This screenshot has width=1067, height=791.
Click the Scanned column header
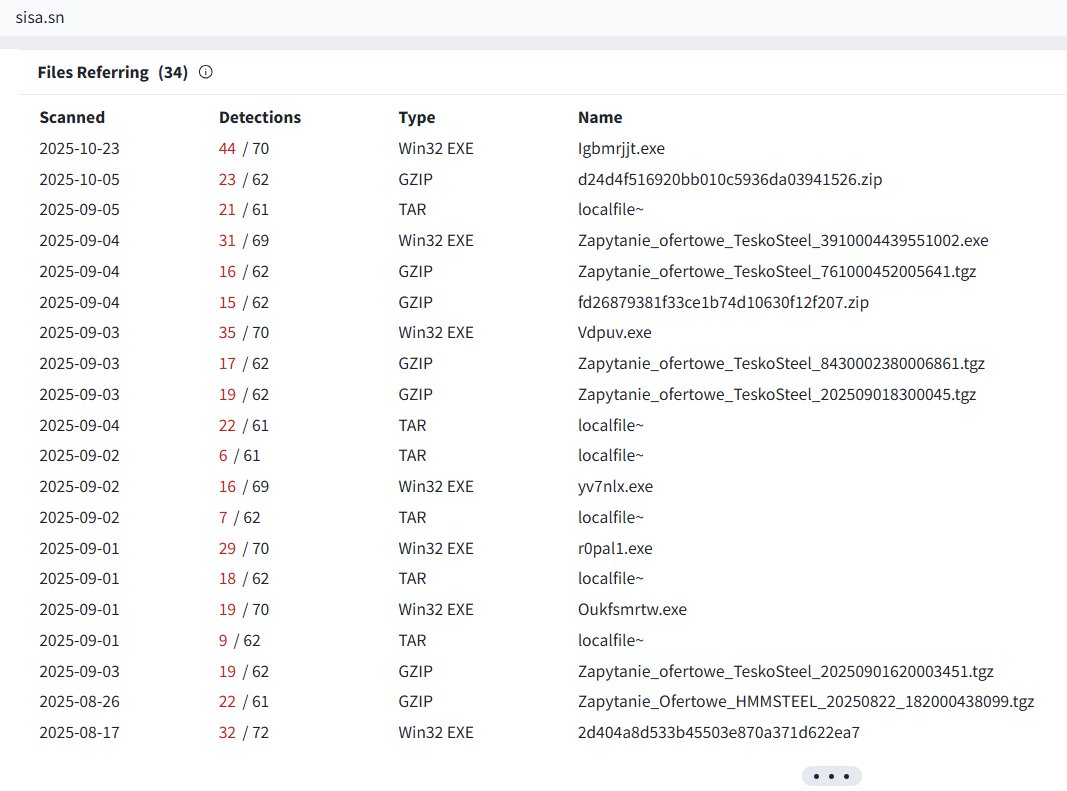click(x=72, y=117)
